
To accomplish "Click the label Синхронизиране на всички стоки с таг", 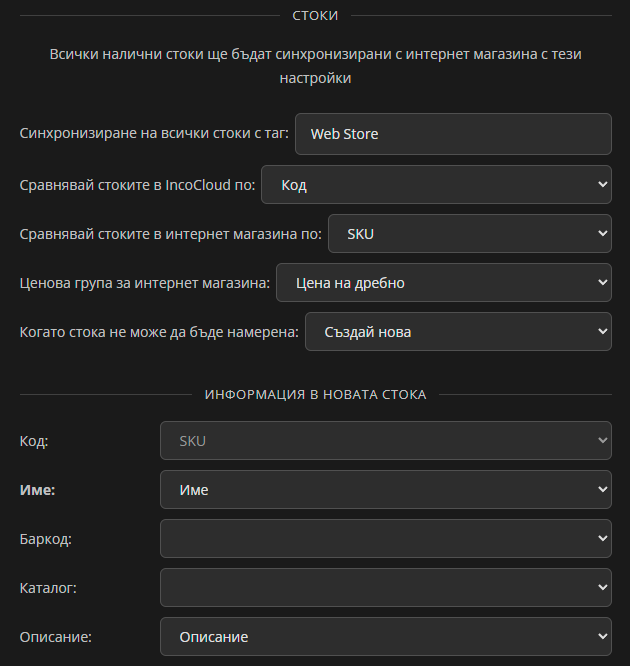I will pyautogui.click(x=154, y=133).
